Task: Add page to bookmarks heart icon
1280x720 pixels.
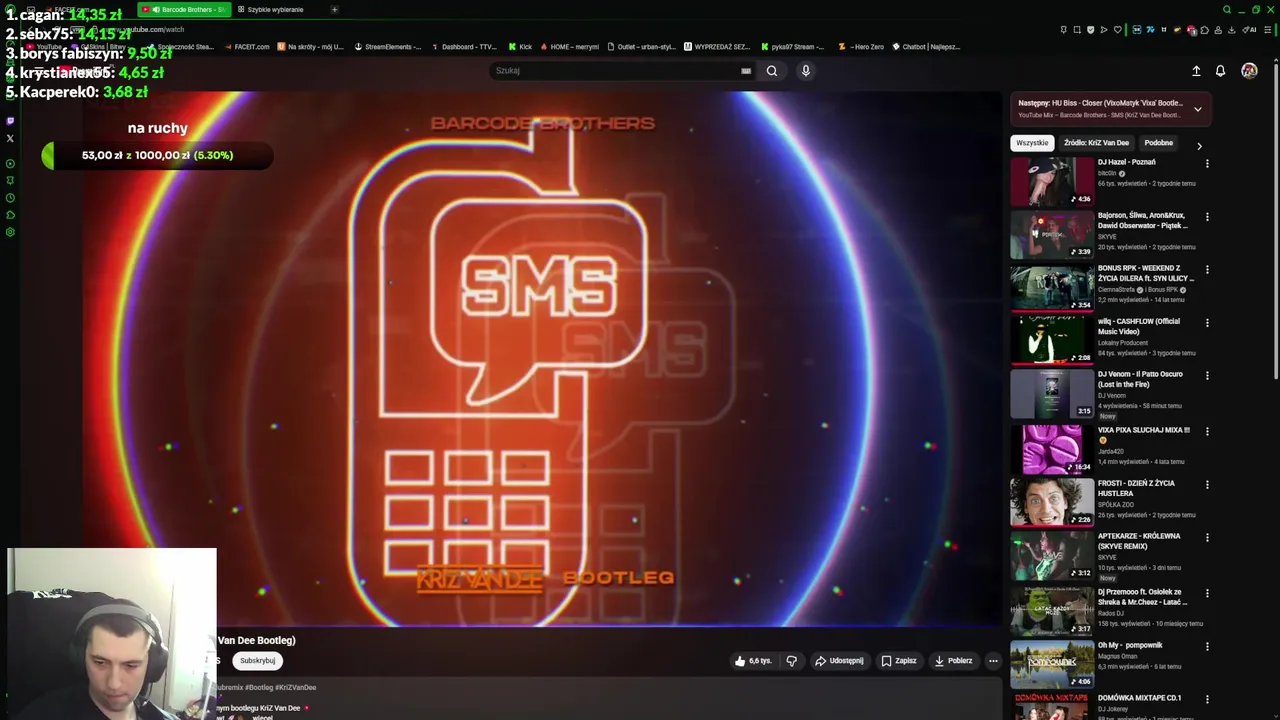Action: [x=1118, y=30]
